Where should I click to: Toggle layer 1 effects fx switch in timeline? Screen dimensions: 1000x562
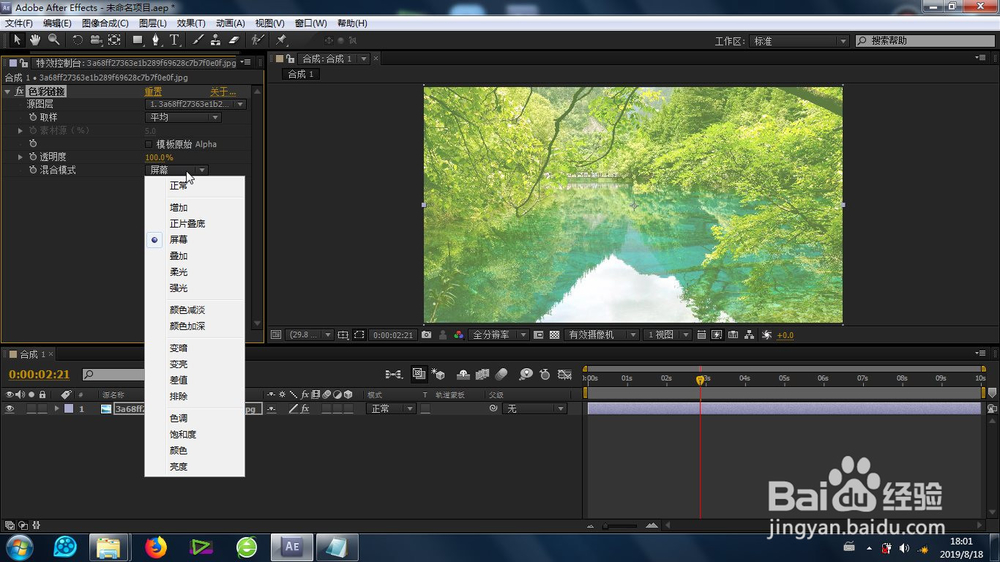point(305,409)
